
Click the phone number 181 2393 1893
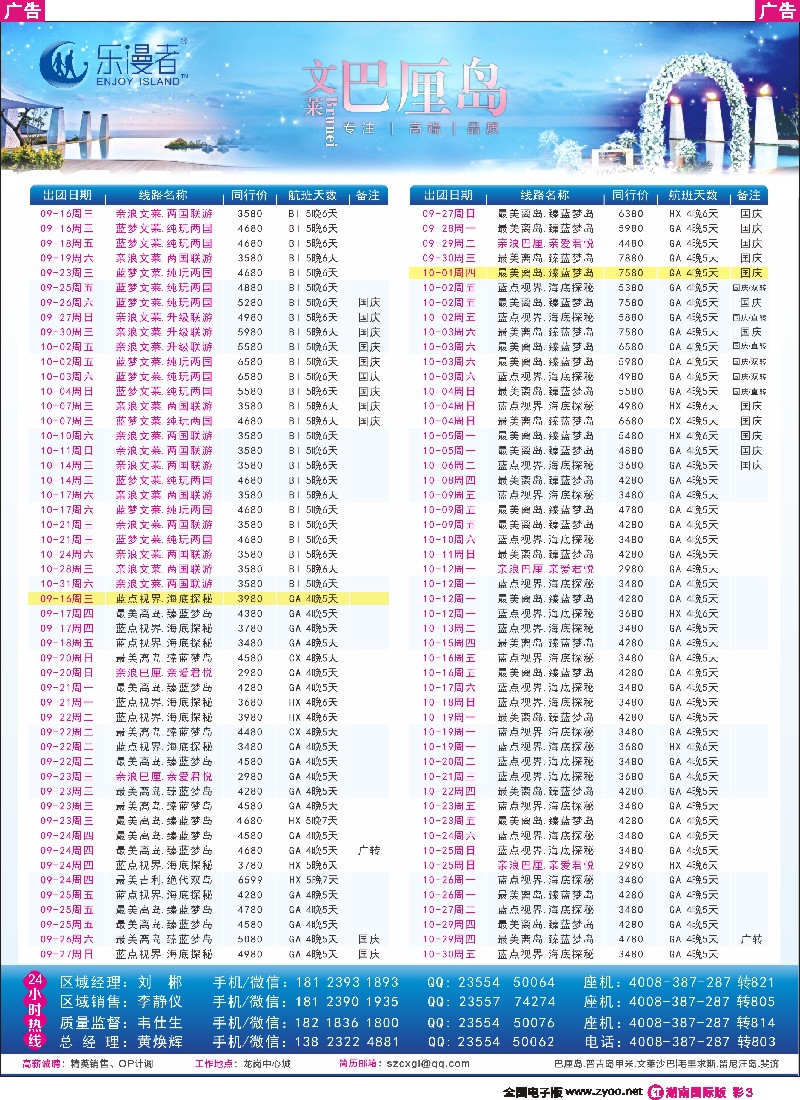347,982
